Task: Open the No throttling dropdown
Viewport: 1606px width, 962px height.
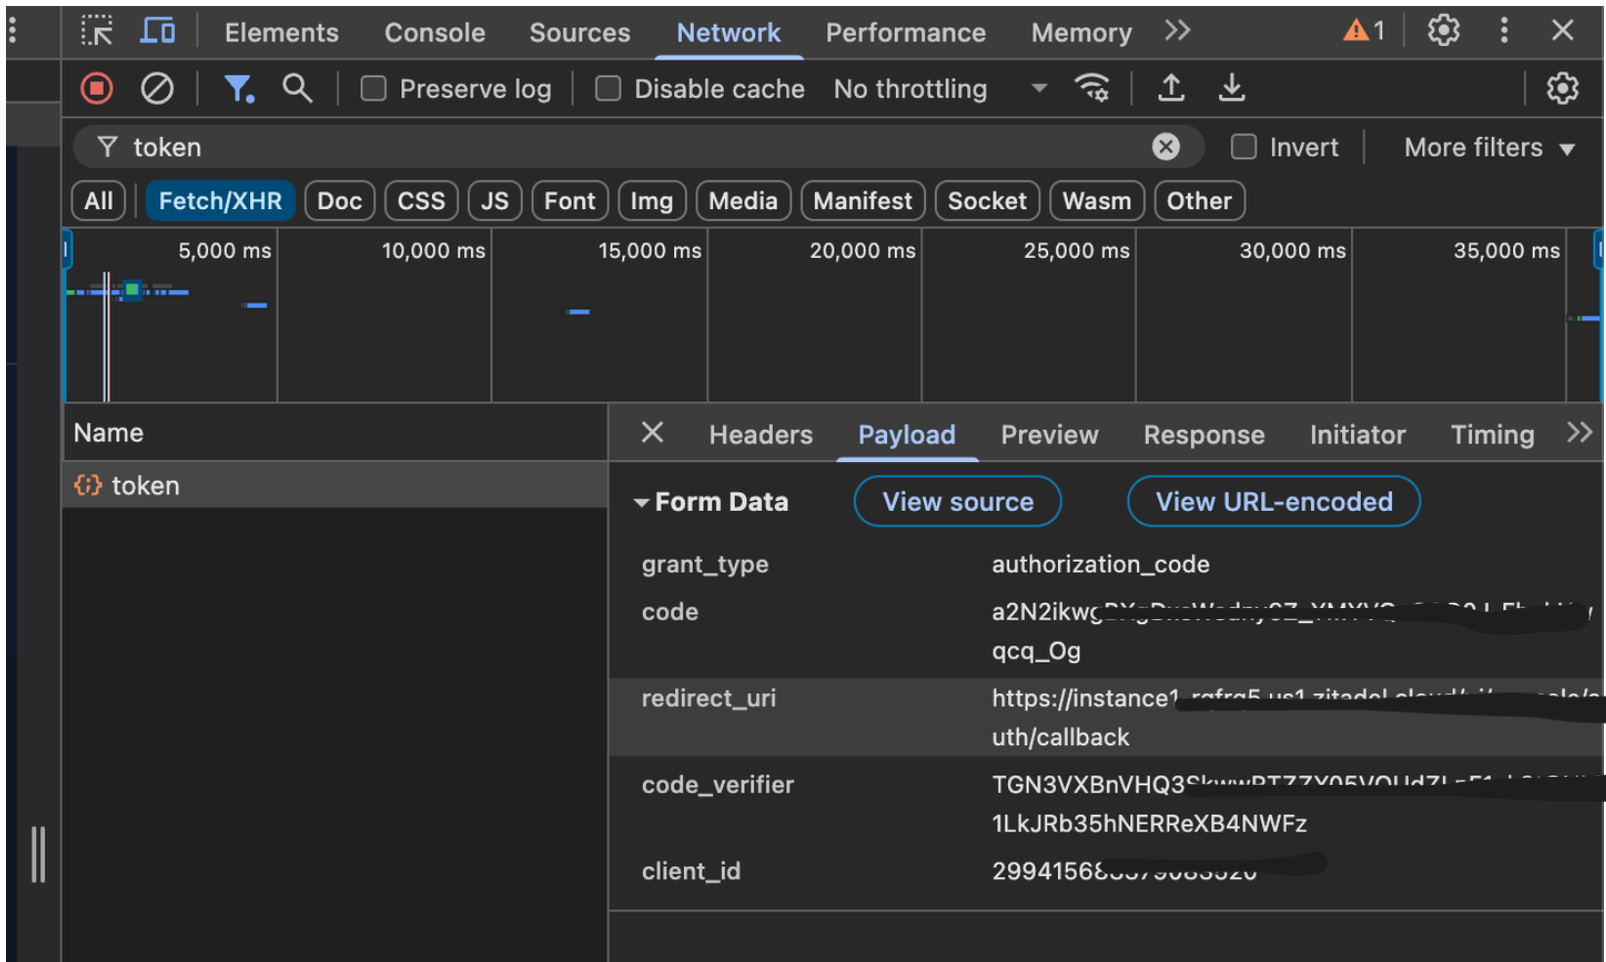Action: point(940,89)
